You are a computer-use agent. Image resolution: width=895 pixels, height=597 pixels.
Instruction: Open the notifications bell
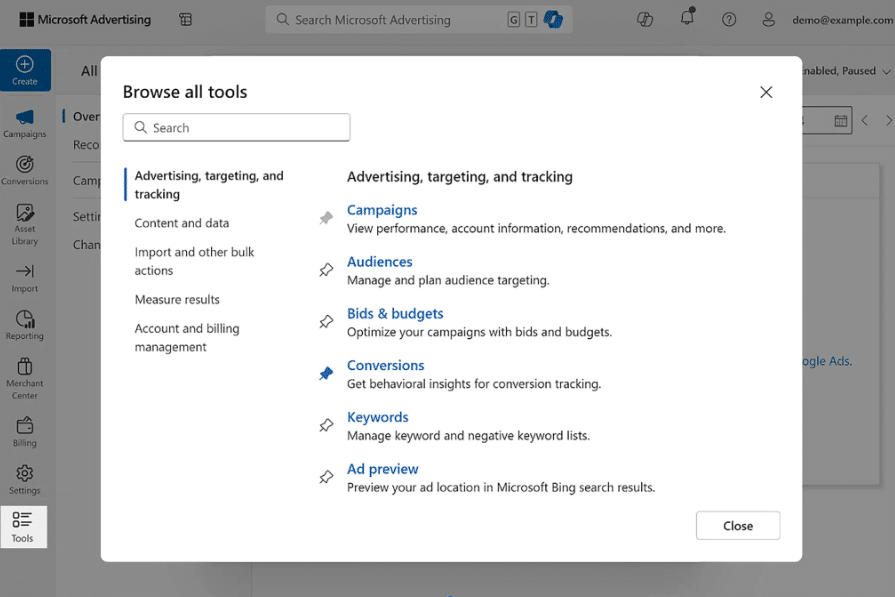coord(687,18)
